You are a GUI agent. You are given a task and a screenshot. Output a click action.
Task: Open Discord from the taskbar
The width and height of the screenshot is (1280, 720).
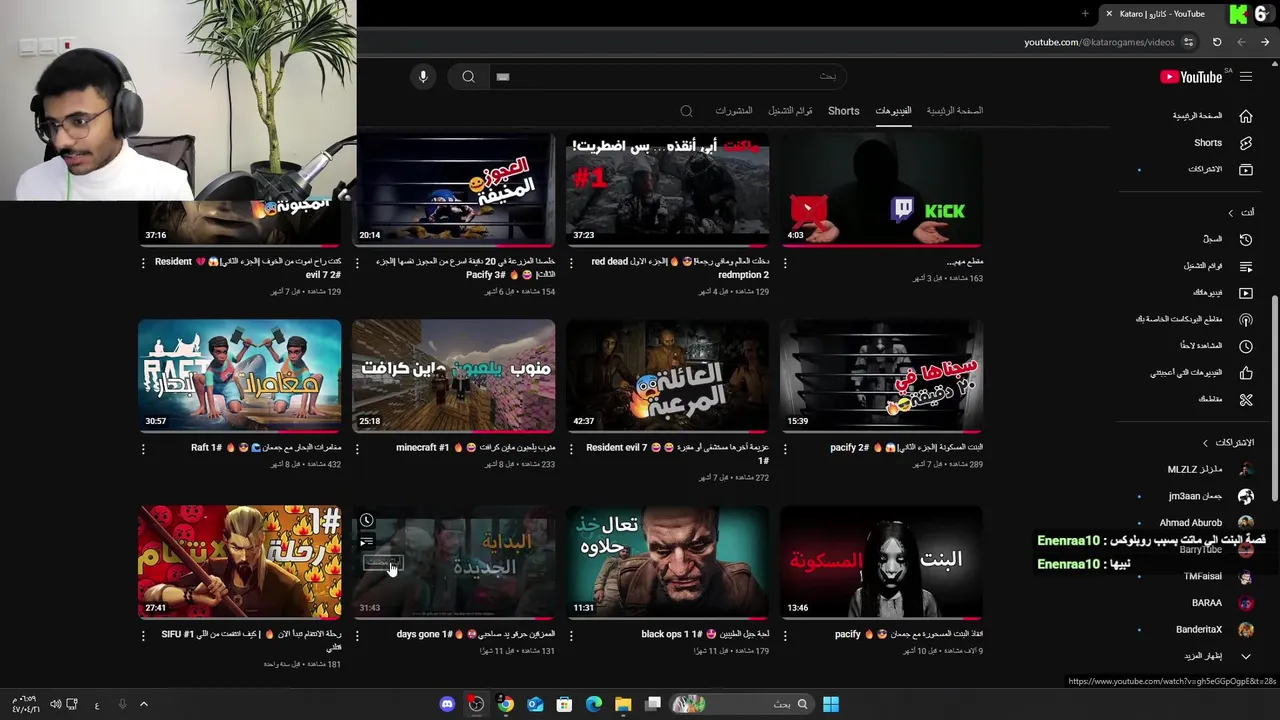click(447, 704)
